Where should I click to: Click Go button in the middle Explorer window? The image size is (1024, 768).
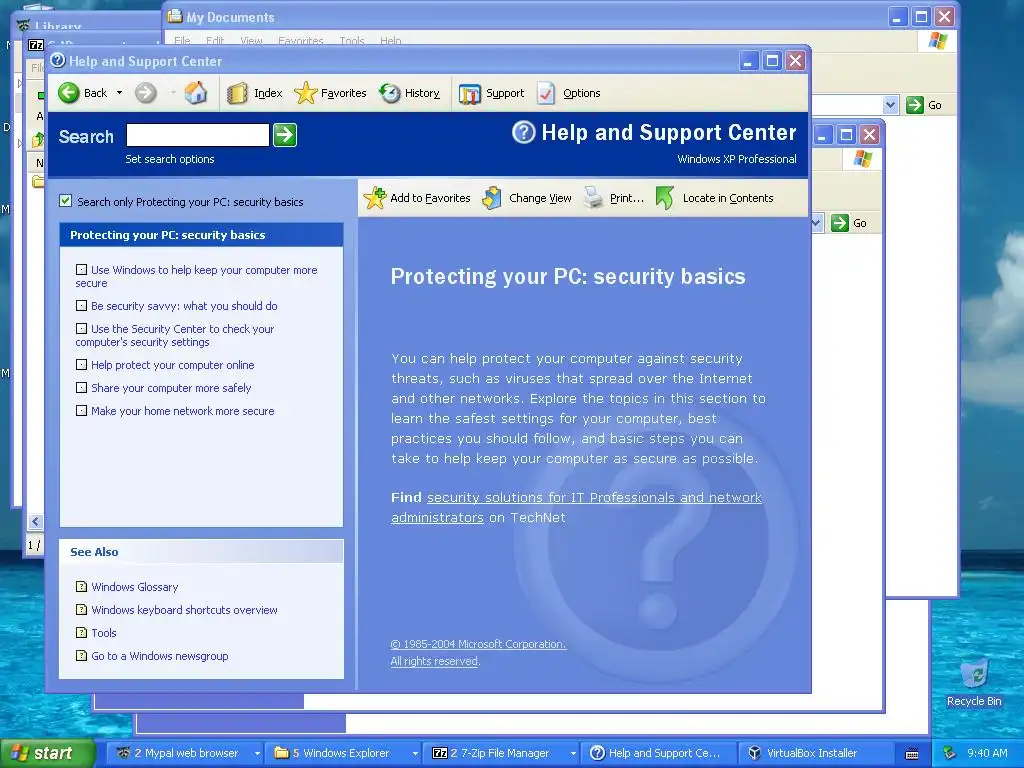pos(850,223)
